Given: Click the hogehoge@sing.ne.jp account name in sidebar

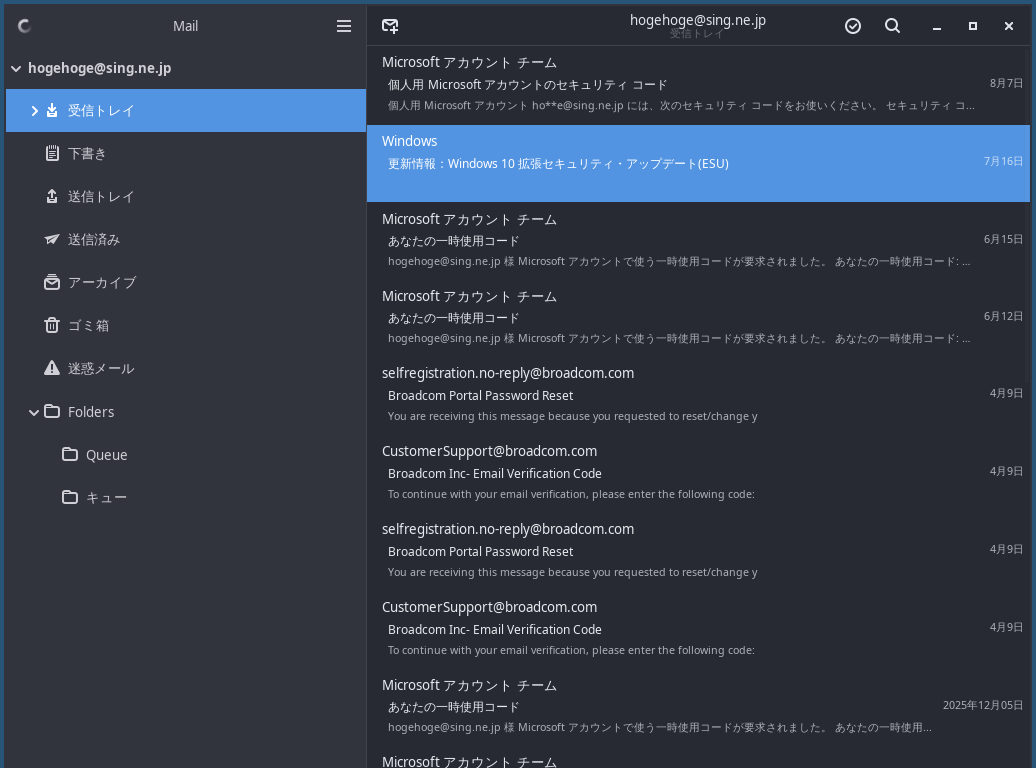Looking at the screenshot, I should point(99,68).
